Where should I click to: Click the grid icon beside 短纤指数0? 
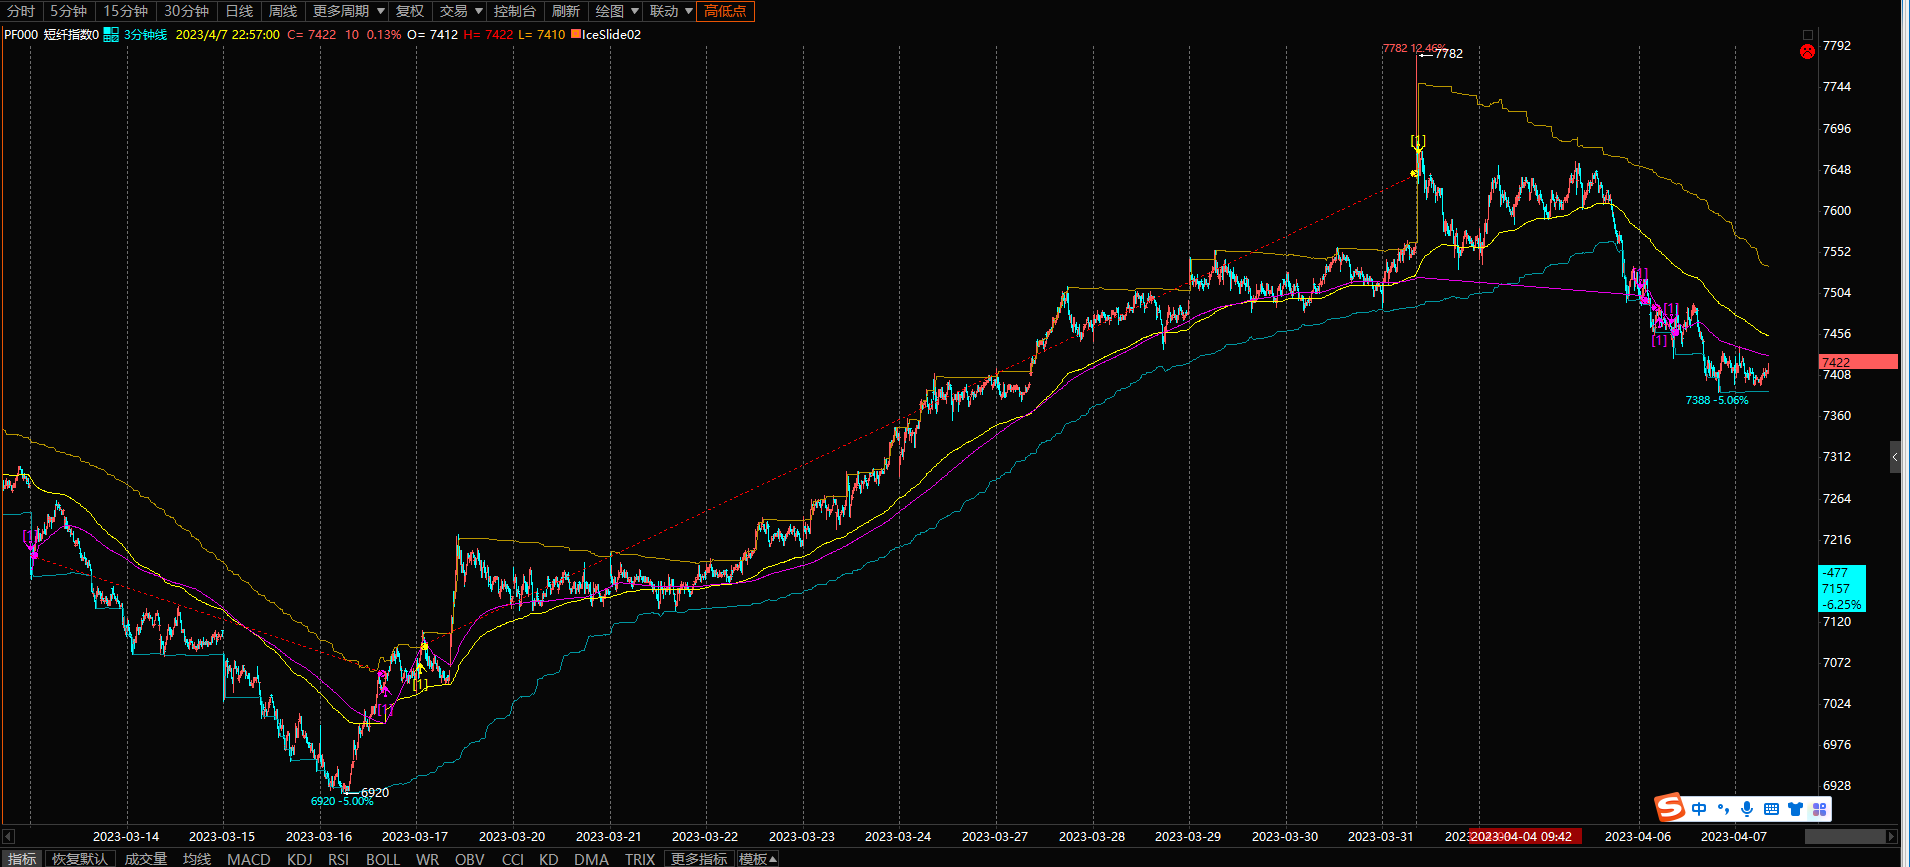[x=111, y=35]
